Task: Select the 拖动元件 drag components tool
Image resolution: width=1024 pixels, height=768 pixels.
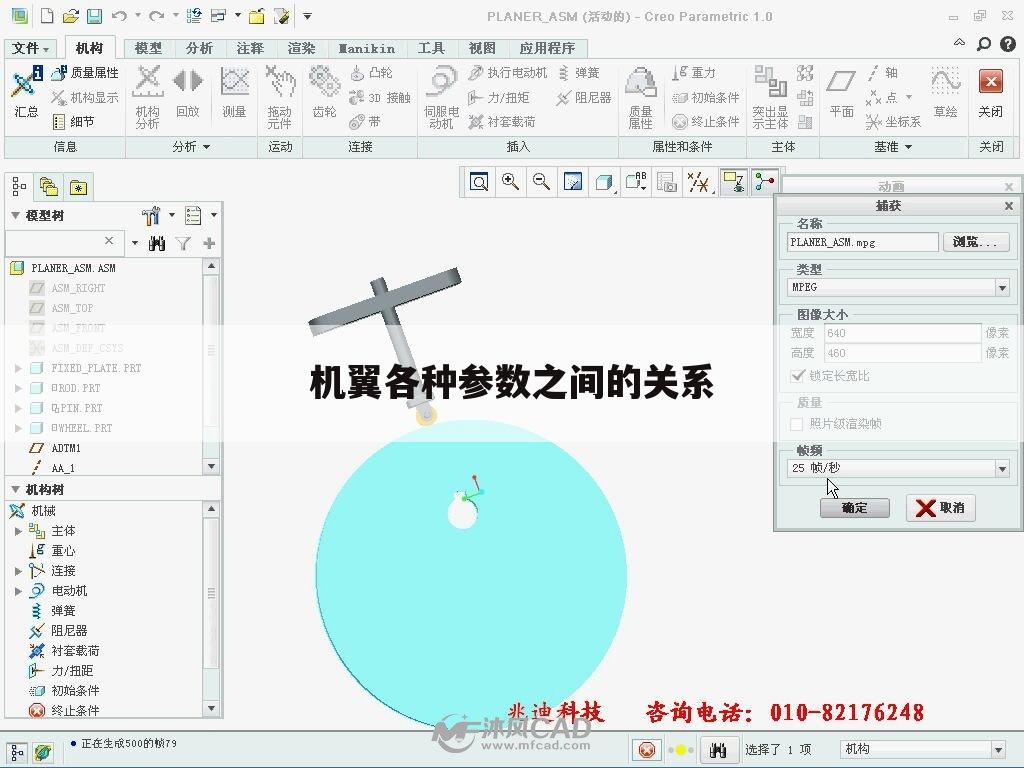Action: coord(280,97)
